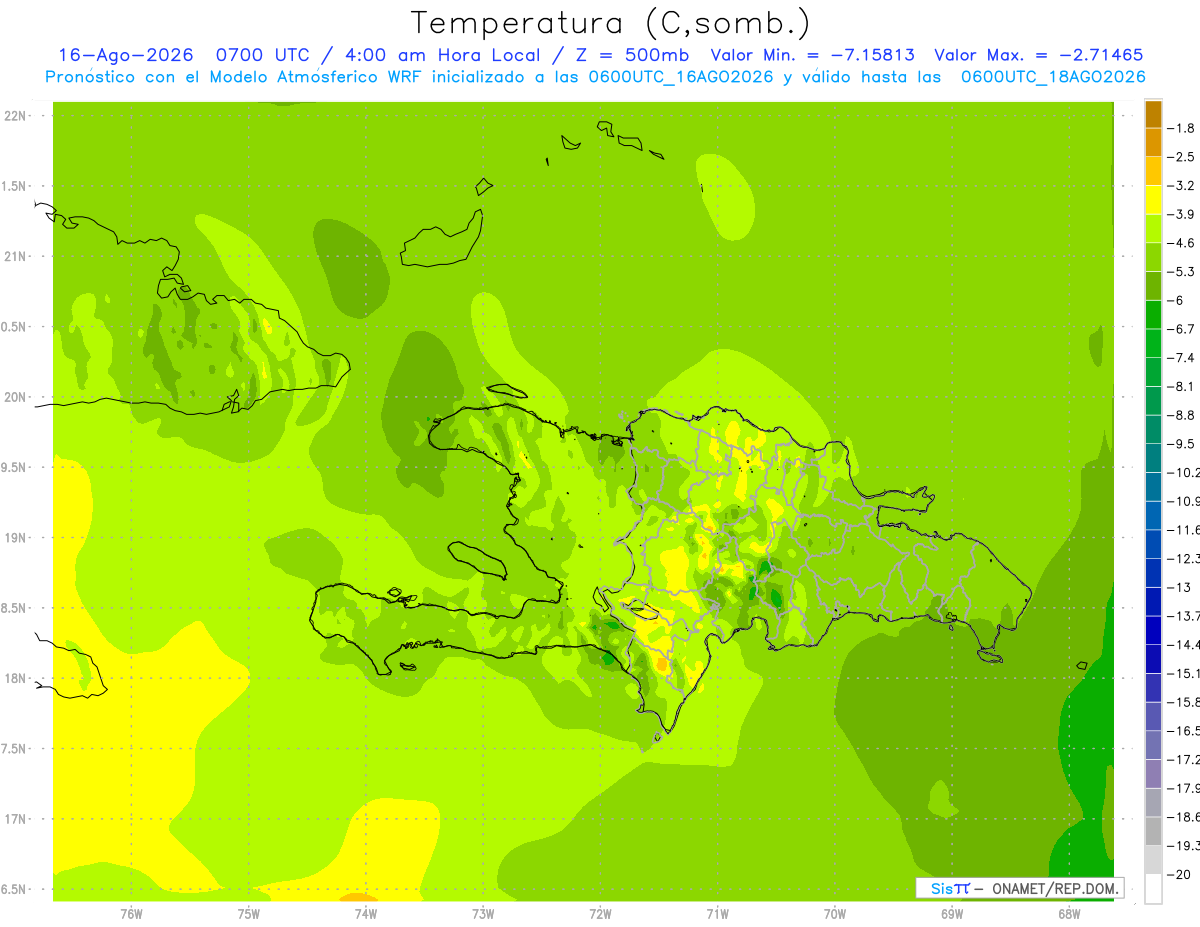1200x927 pixels.
Task: Click the 21N latitude axis label
Action: coord(15,257)
